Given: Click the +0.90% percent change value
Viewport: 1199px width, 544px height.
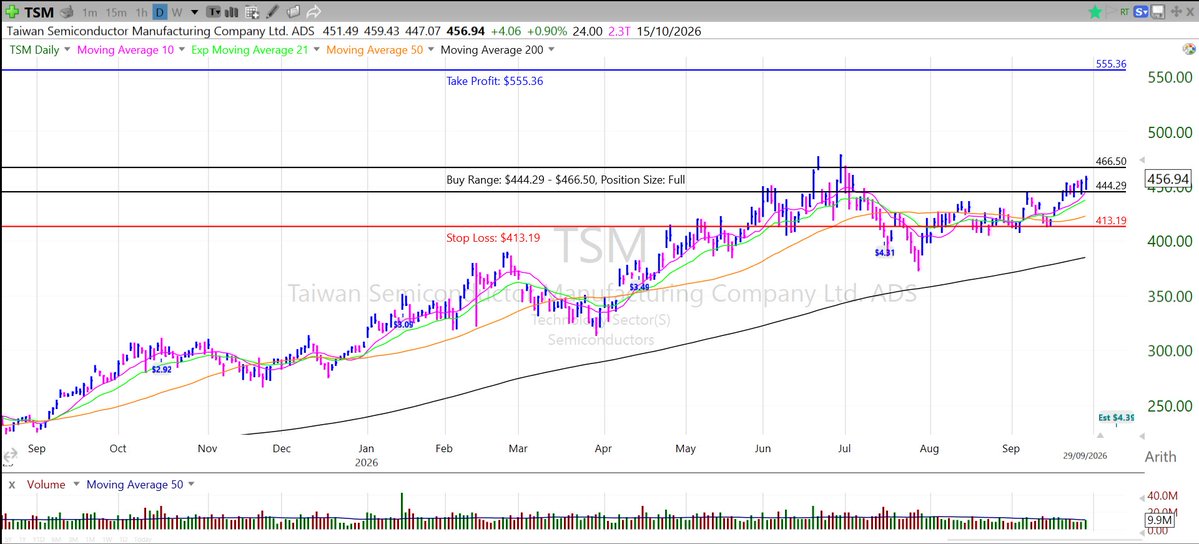Looking at the screenshot, I should pos(547,31).
